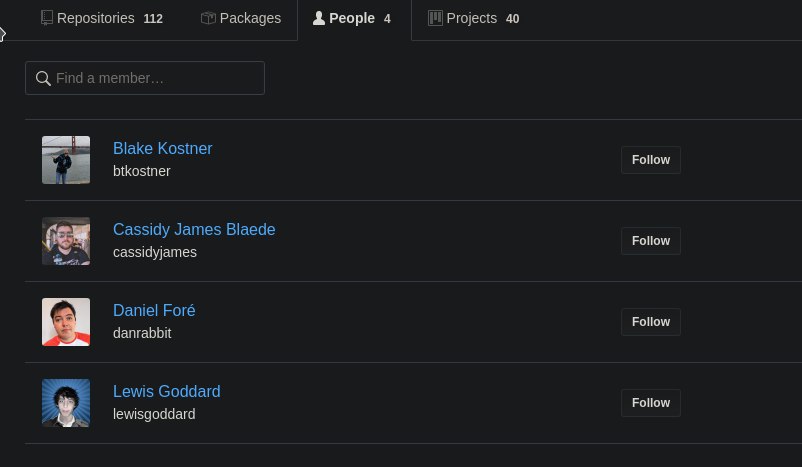Focus the Find a member search field

145,78
